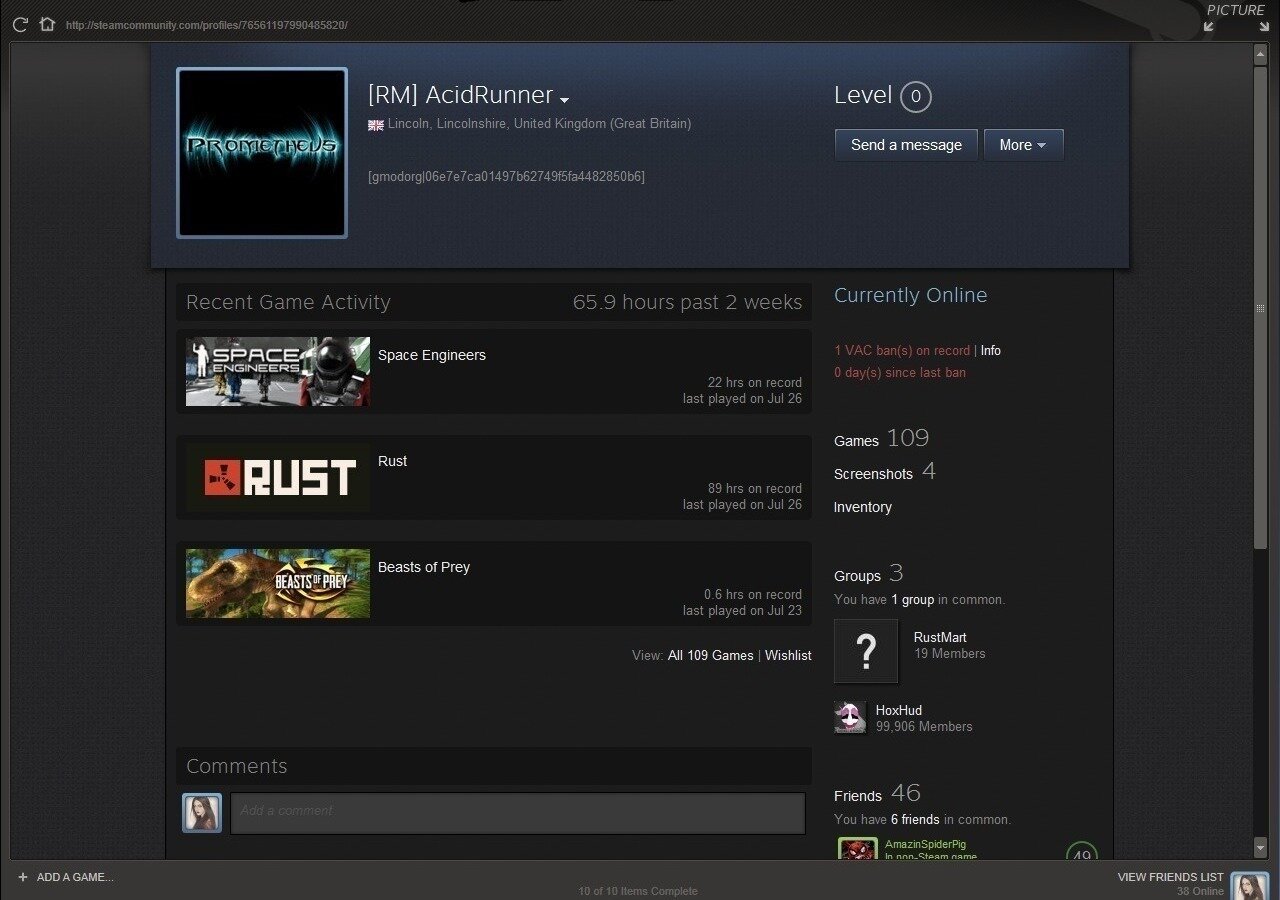
Task: Click the Level 0 badge circle
Action: coord(915,97)
